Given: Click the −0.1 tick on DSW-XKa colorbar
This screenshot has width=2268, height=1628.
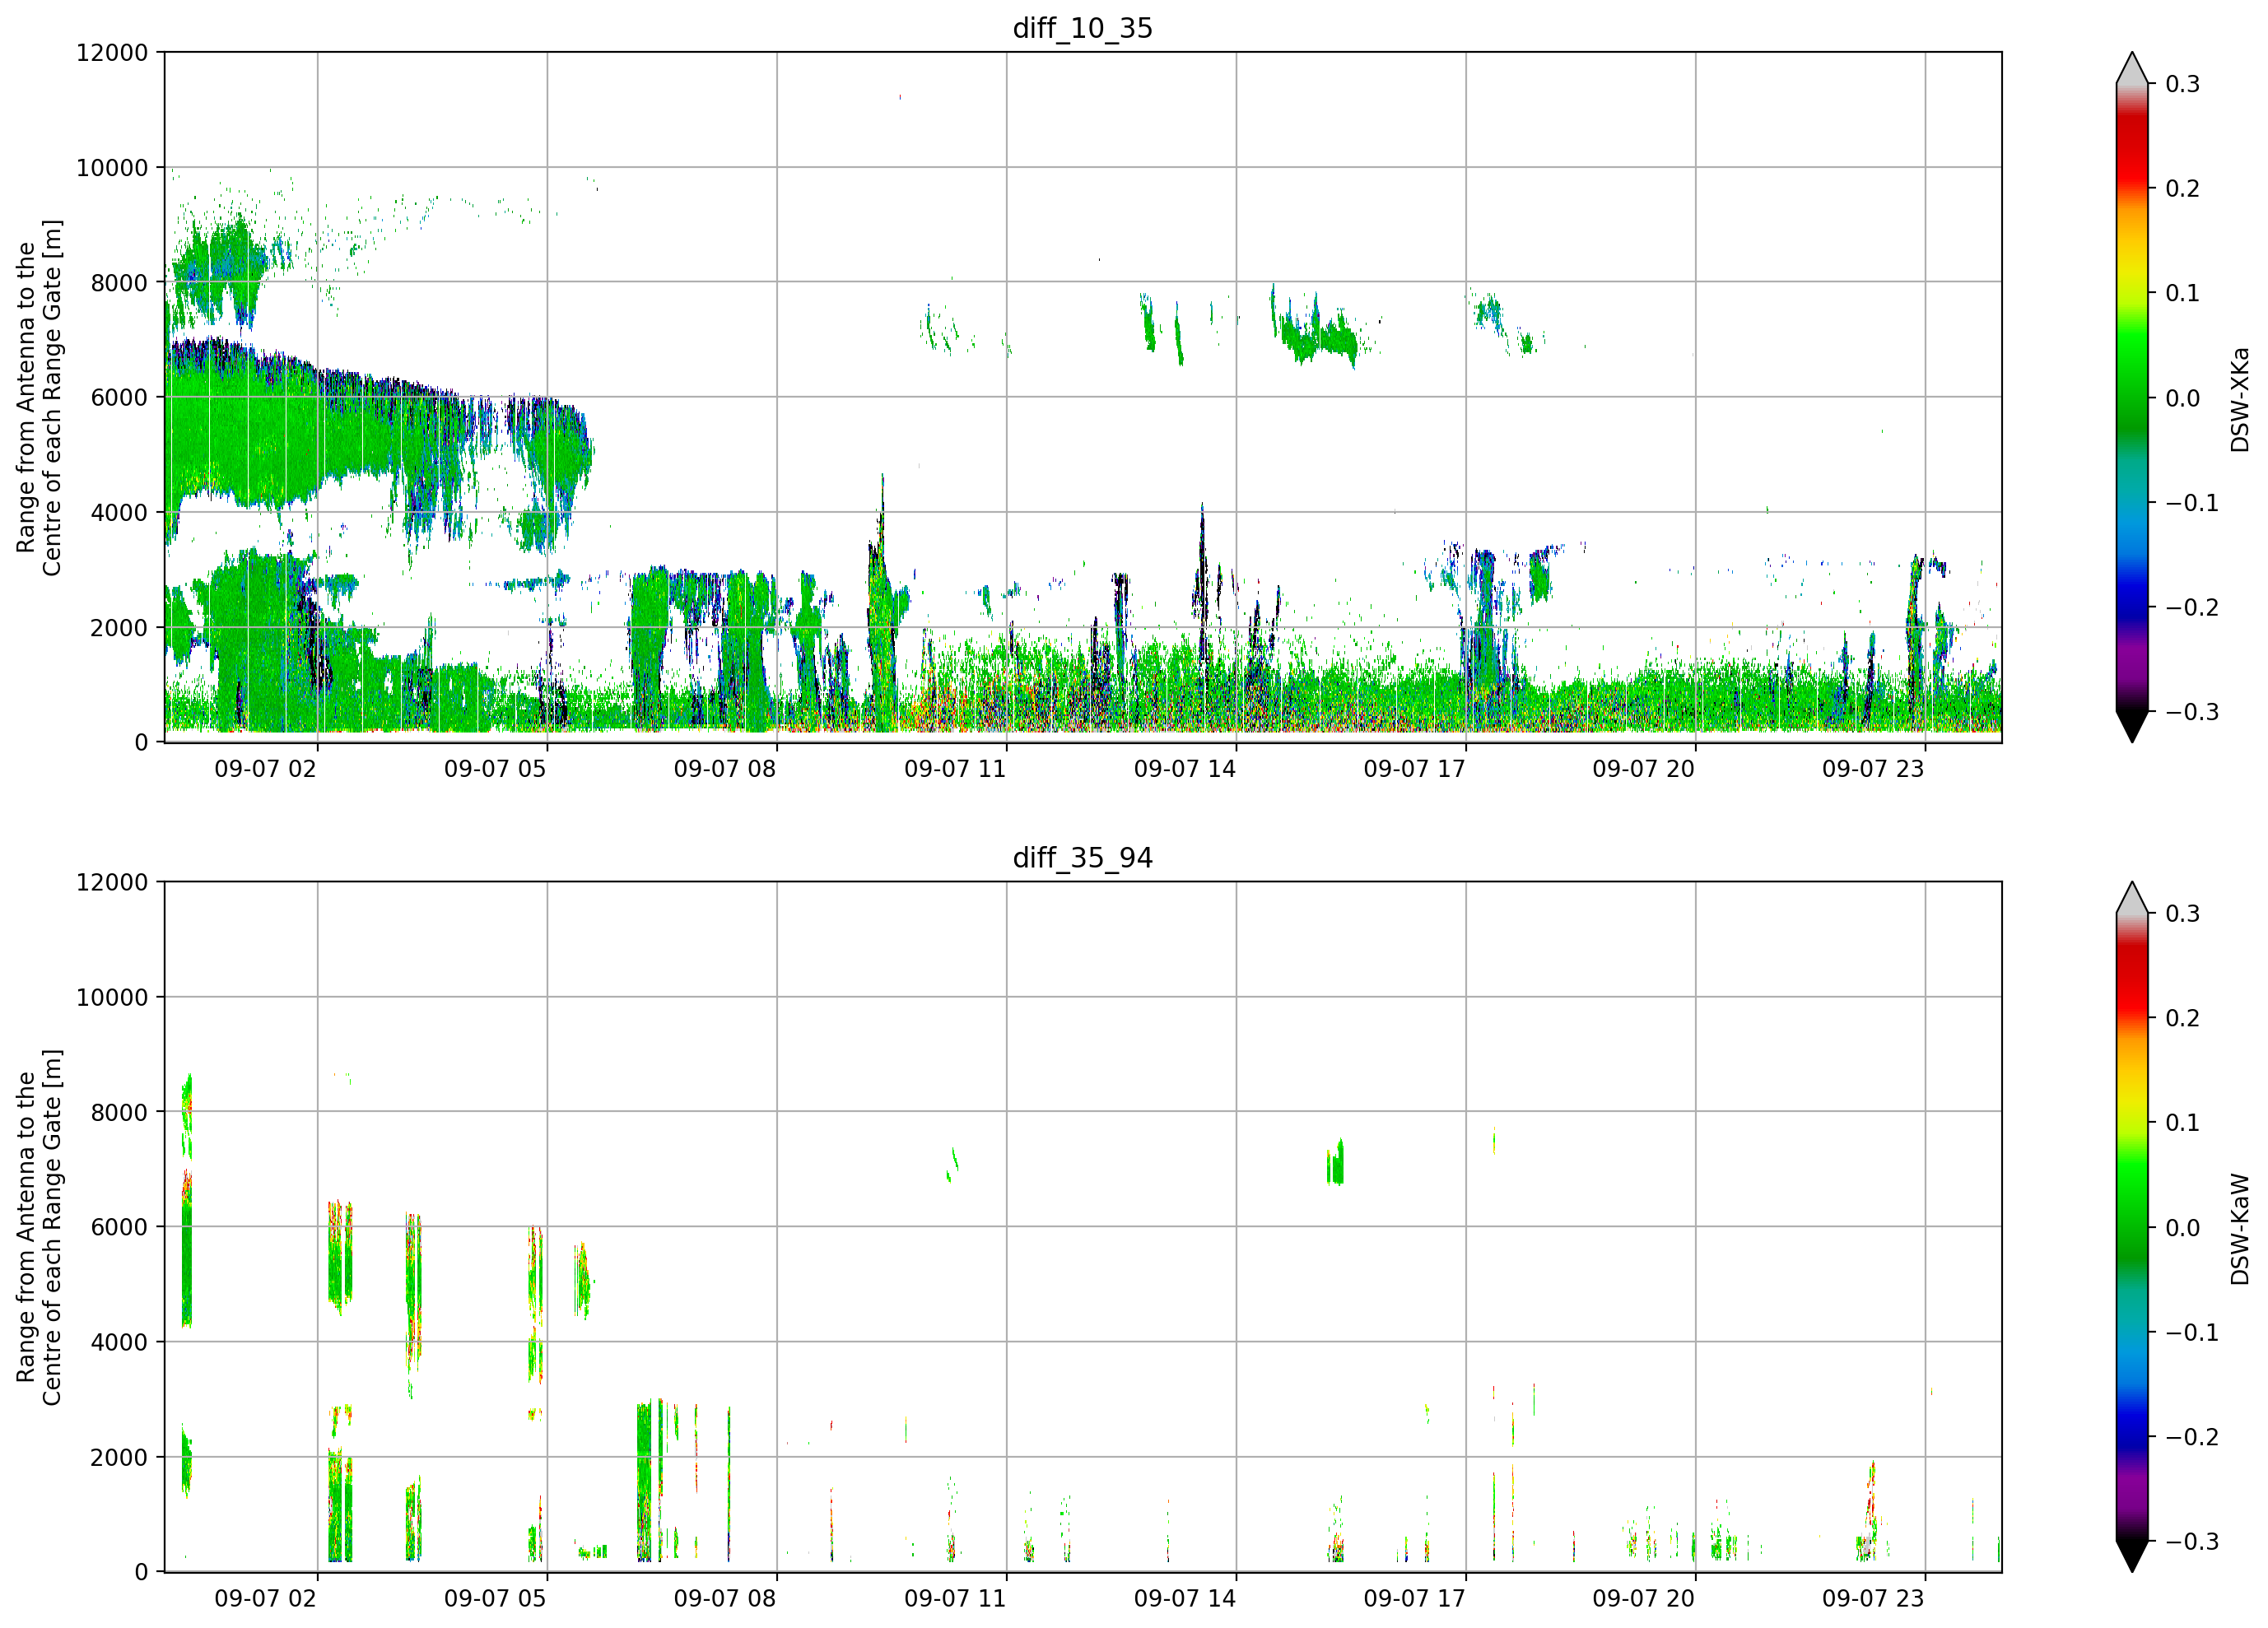Looking at the screenshot, I should (2192, 503).
